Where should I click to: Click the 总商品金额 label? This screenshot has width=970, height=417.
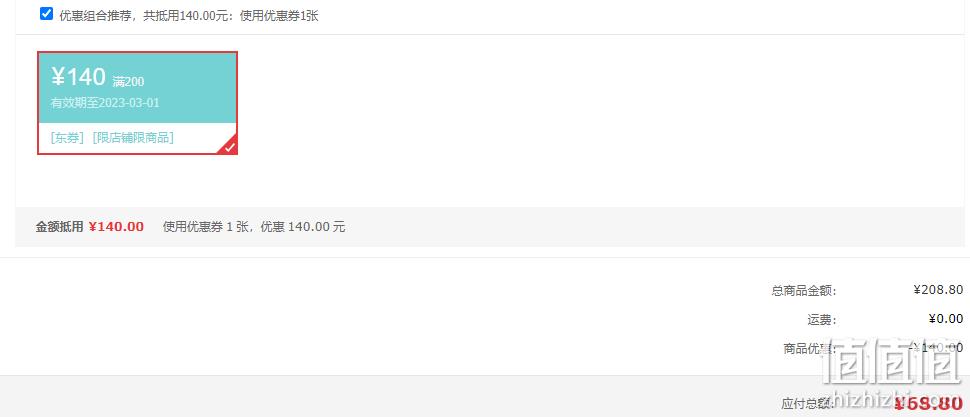pyautogui.click(x=804, y=290)
